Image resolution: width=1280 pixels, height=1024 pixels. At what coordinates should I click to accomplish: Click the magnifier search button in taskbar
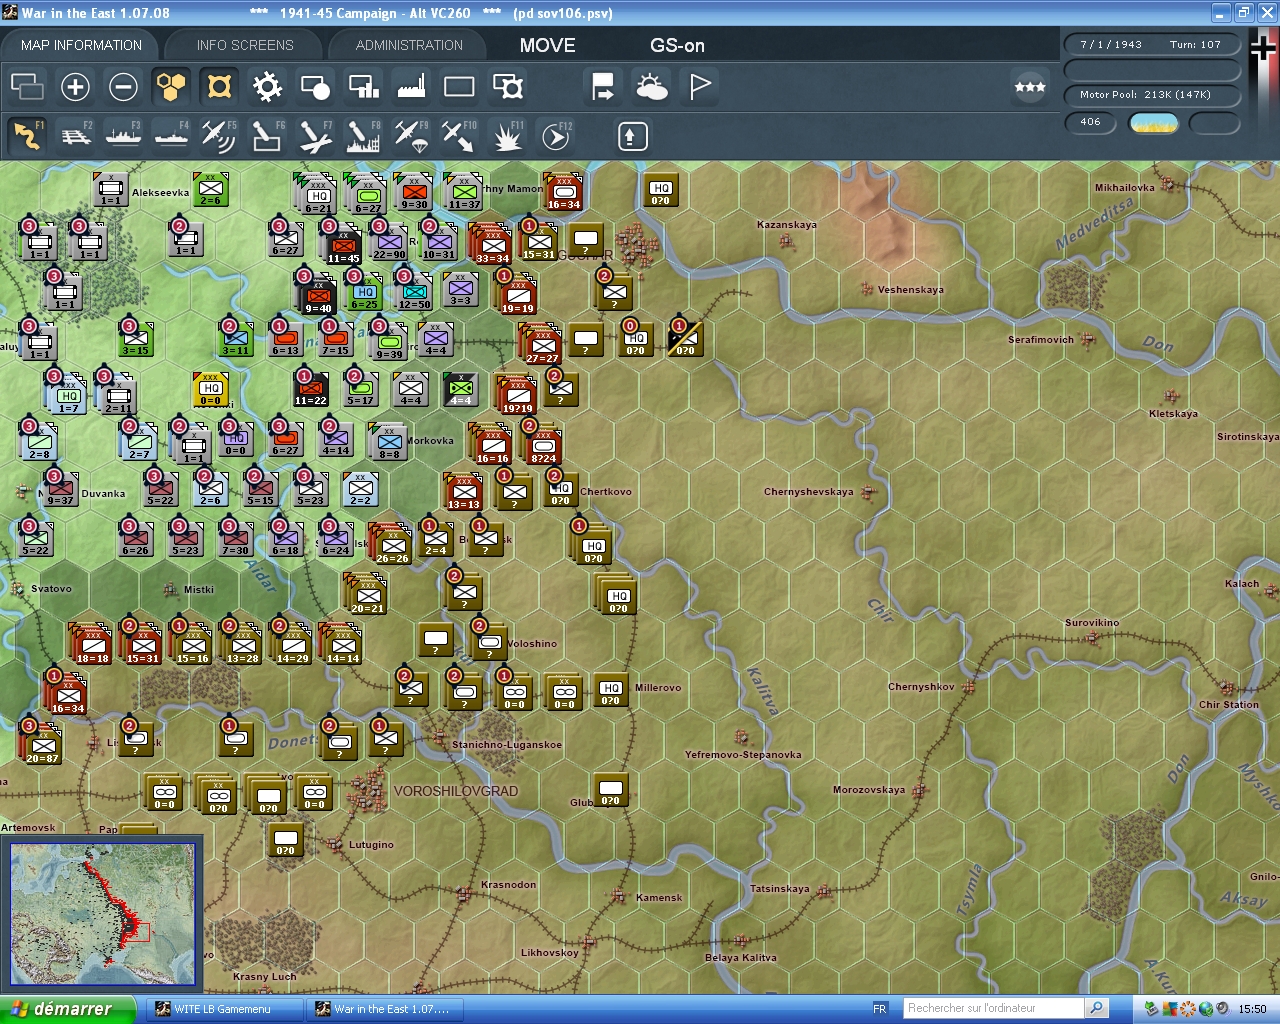click(x=1097, y=1008)
